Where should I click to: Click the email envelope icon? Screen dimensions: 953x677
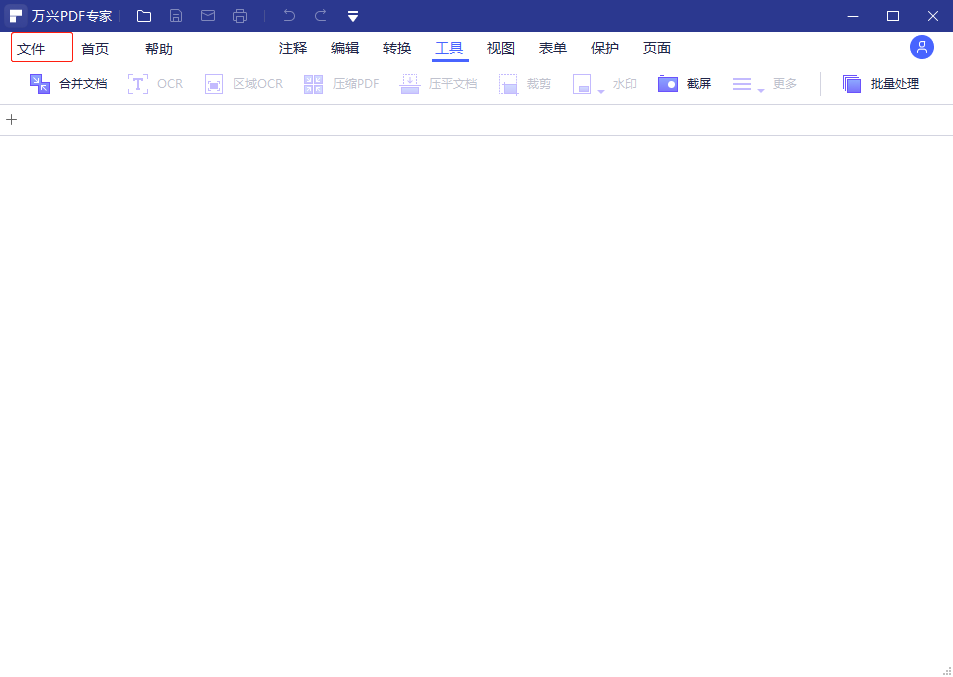point(208,16)
